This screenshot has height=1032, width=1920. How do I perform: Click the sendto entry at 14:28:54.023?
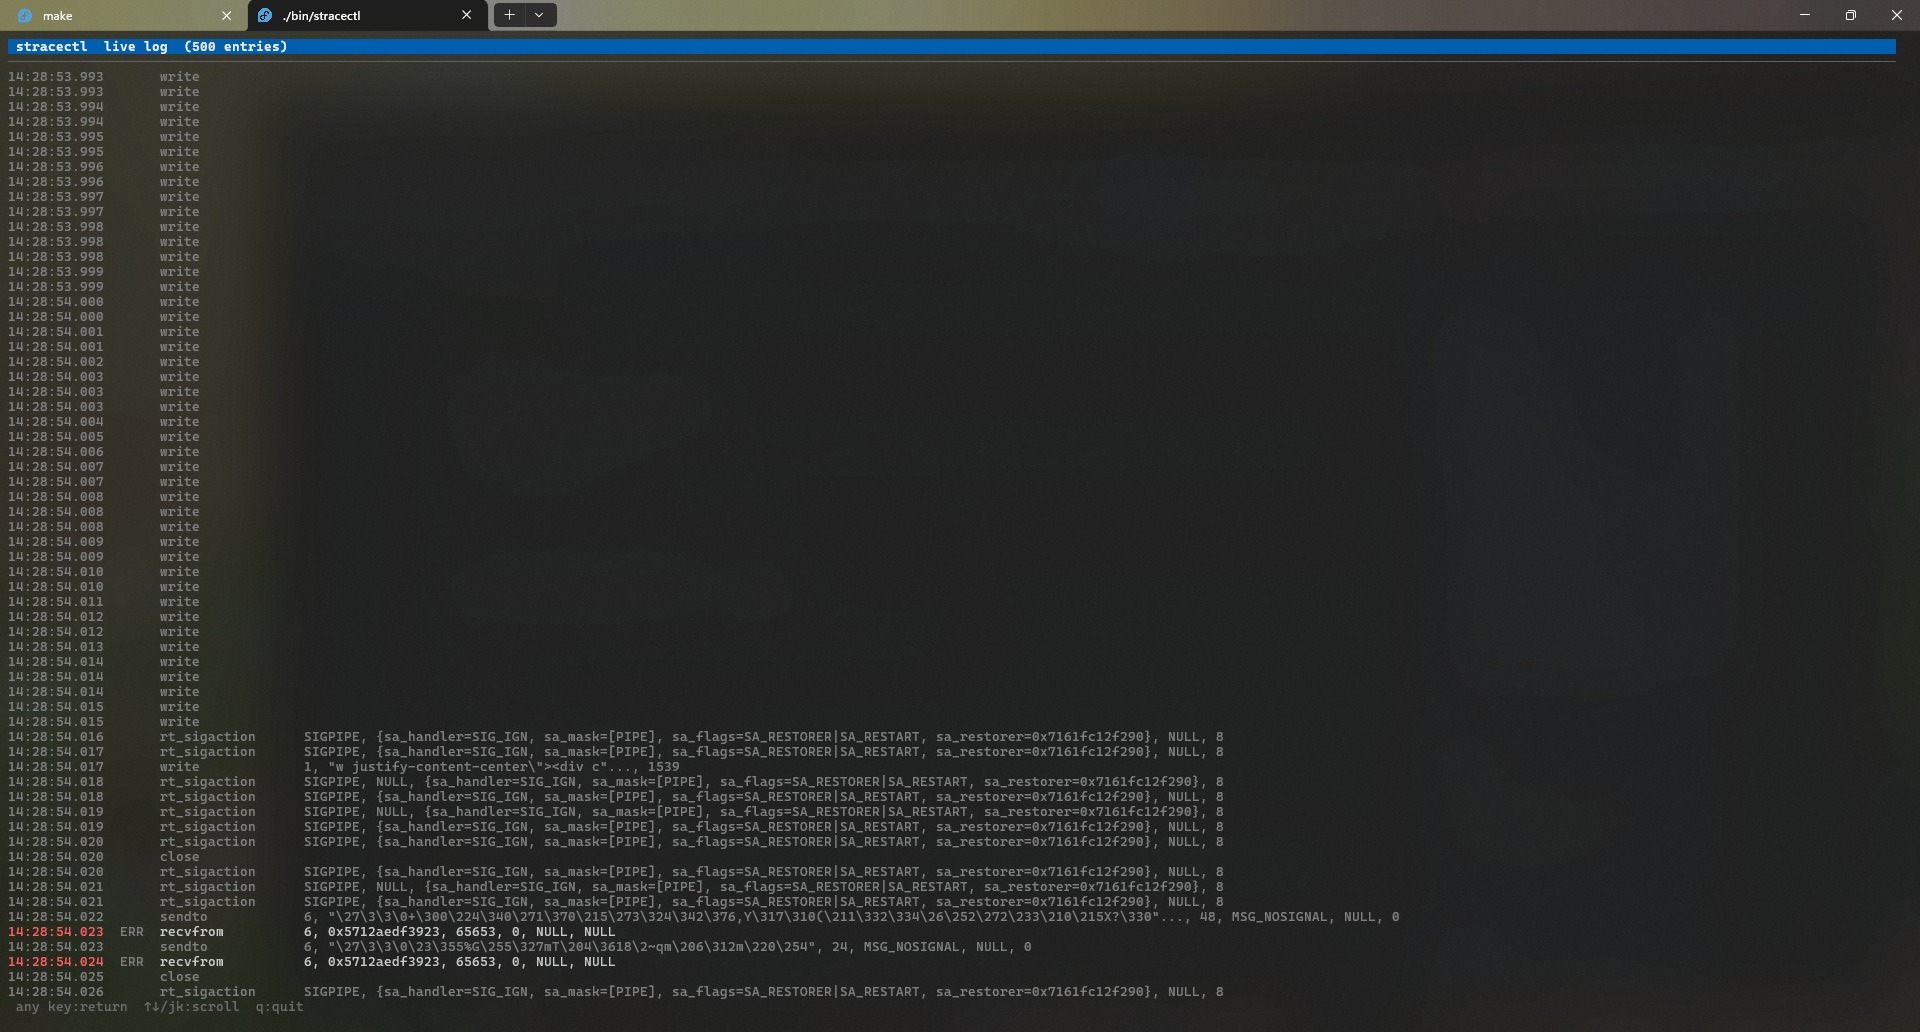point(400,947)
